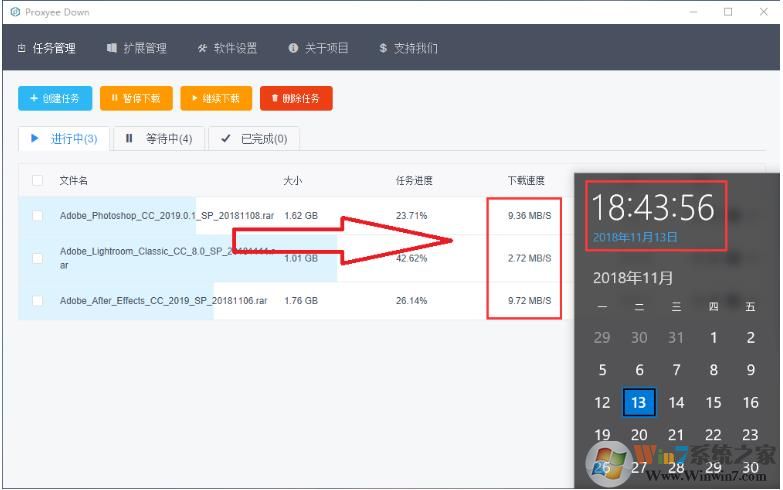Check the Adobe_Lightroom_Classic row checkbox
The width and height of the screenshot is (783, 490).
37,258
